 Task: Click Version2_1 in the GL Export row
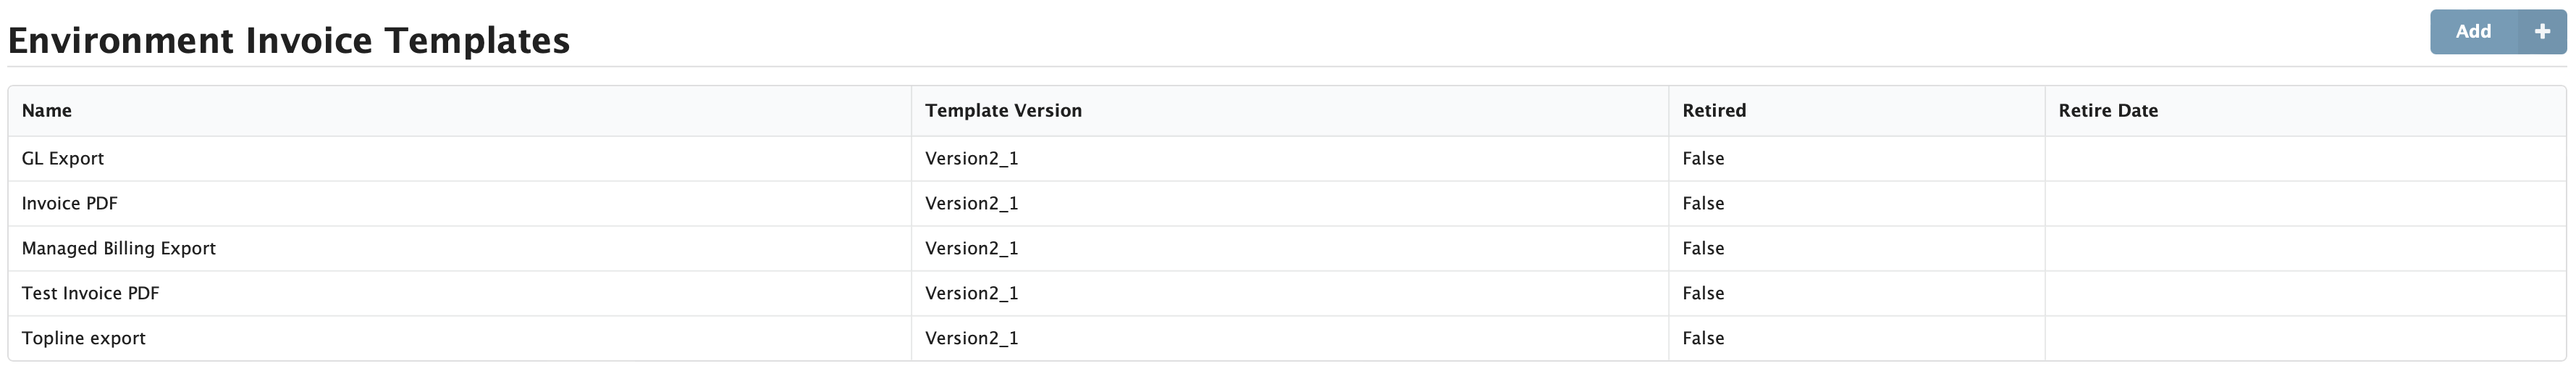(971, 159)
